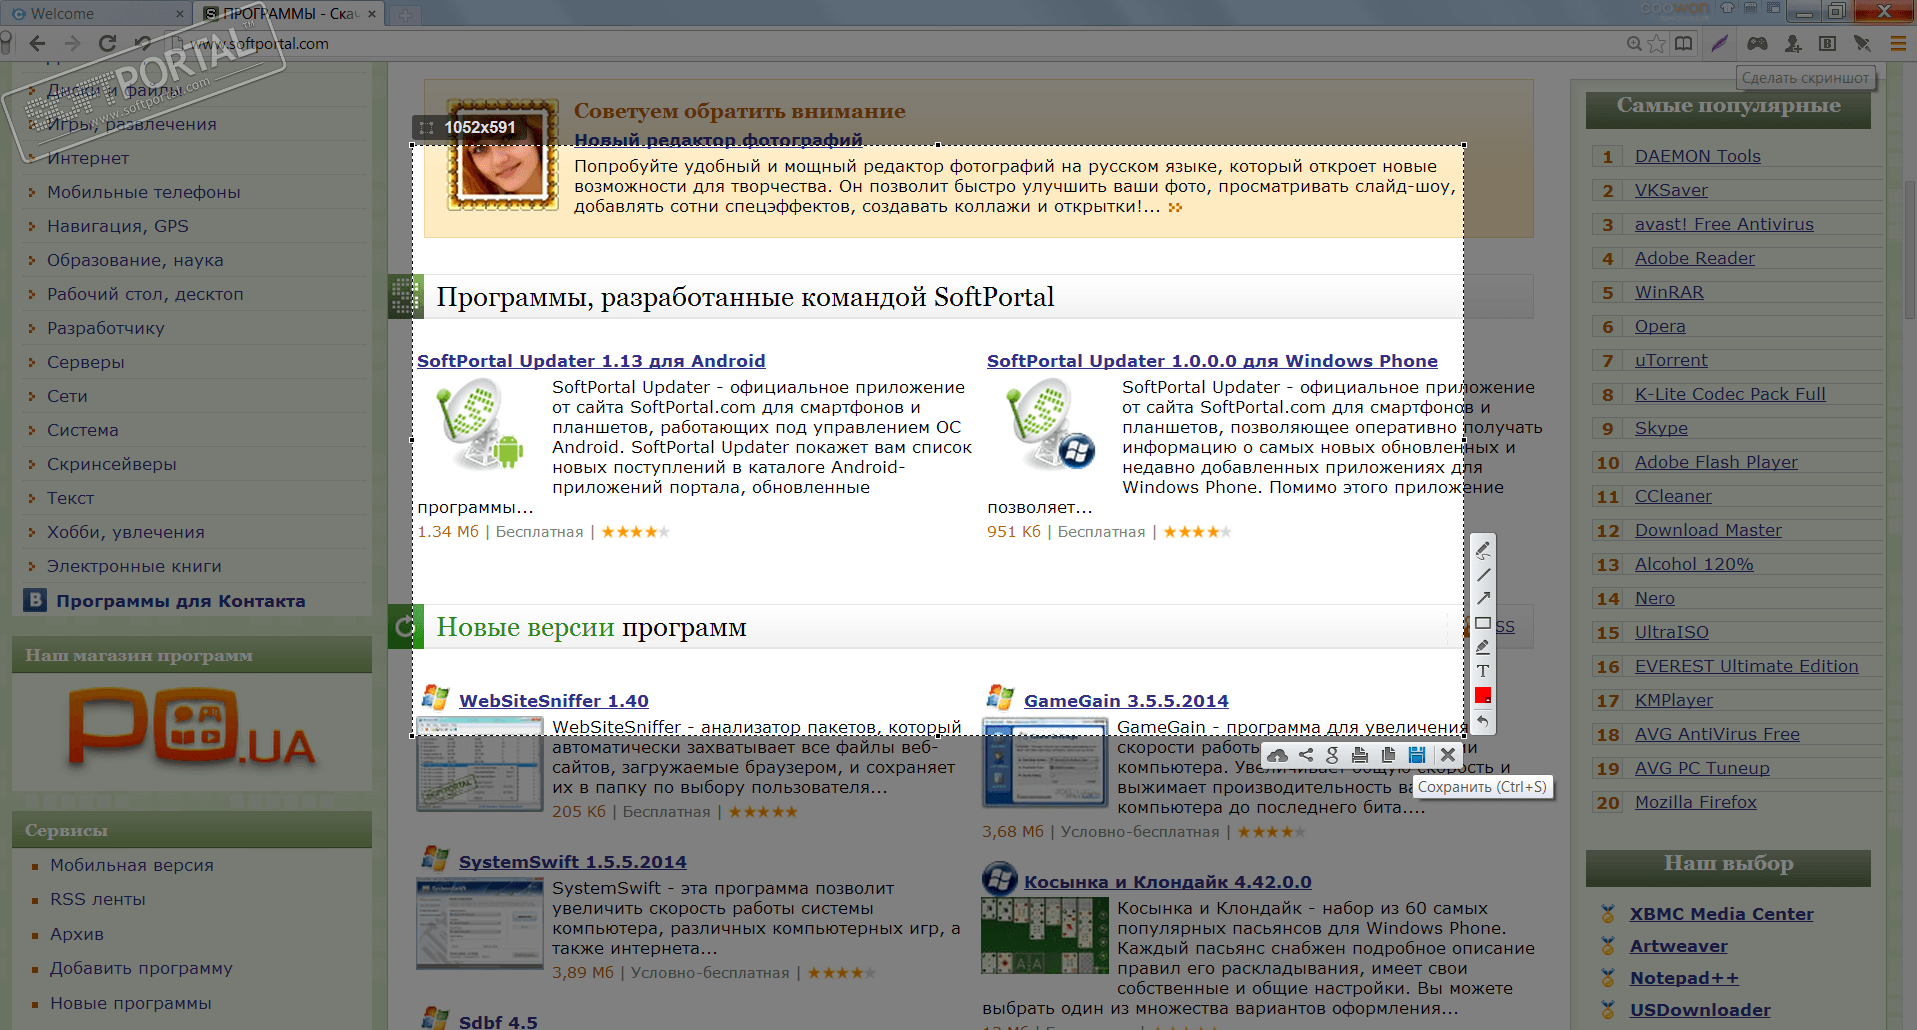Open the K-Lite Codec Pack Full link
This screenshot has width=1917, height=1030.
pyautogui.click(x=1730, y=394)
